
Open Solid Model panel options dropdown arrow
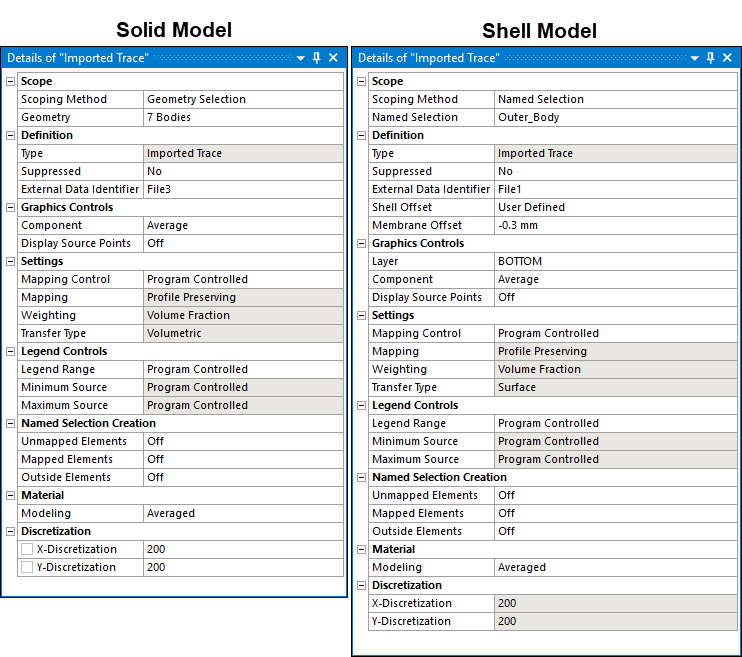(300, 58)
